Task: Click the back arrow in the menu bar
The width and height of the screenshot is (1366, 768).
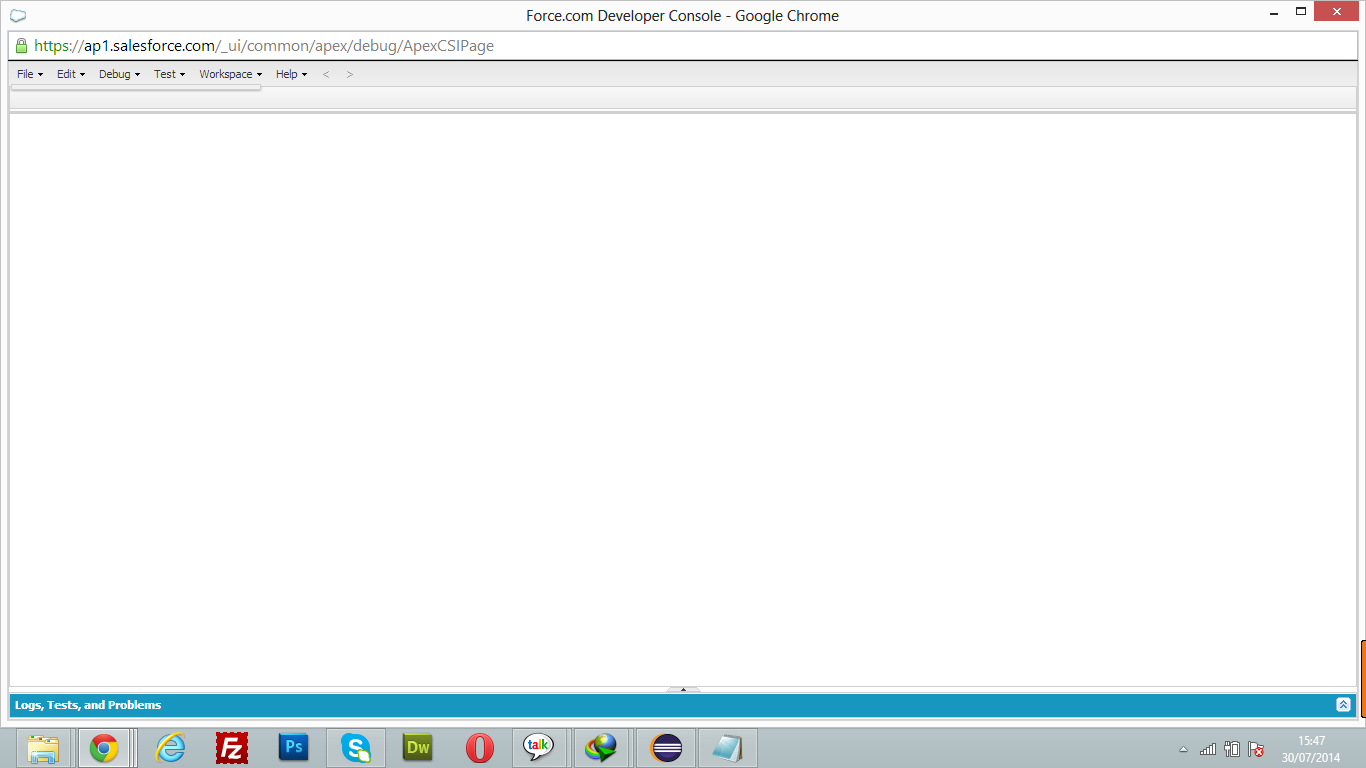Action: (326, 74)
